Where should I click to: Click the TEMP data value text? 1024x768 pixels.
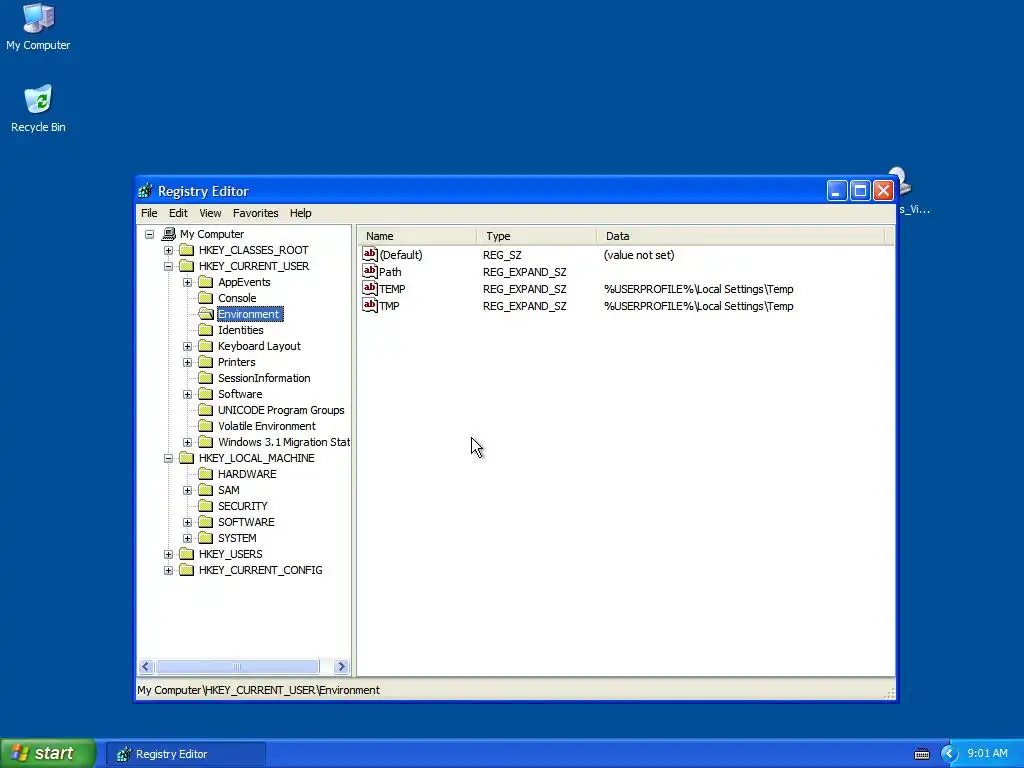pos(698,289)
